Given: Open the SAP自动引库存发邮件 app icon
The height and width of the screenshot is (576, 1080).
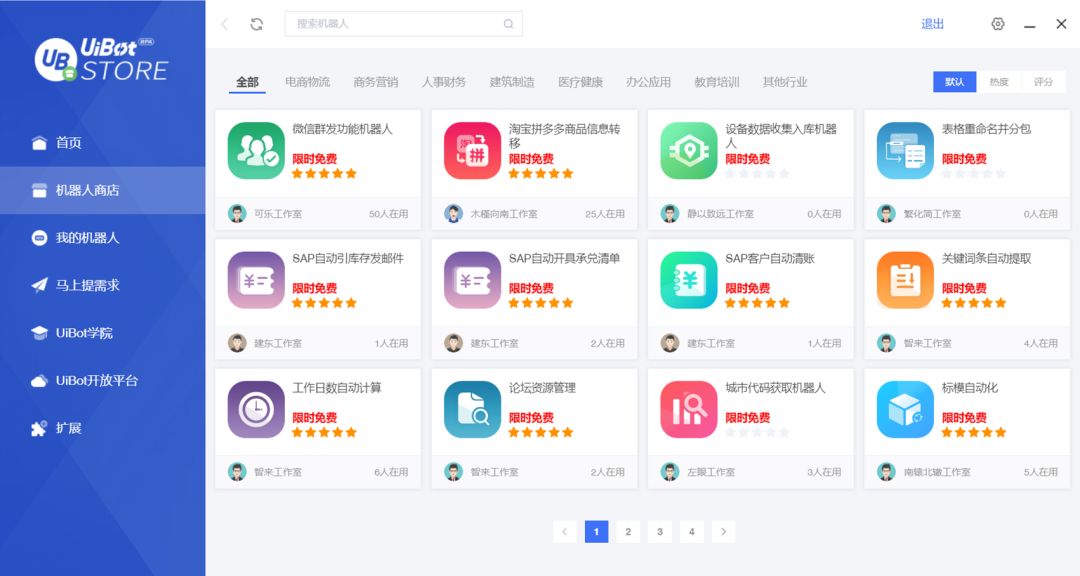Looking at the screenshot, I should [x=256, y=280].
